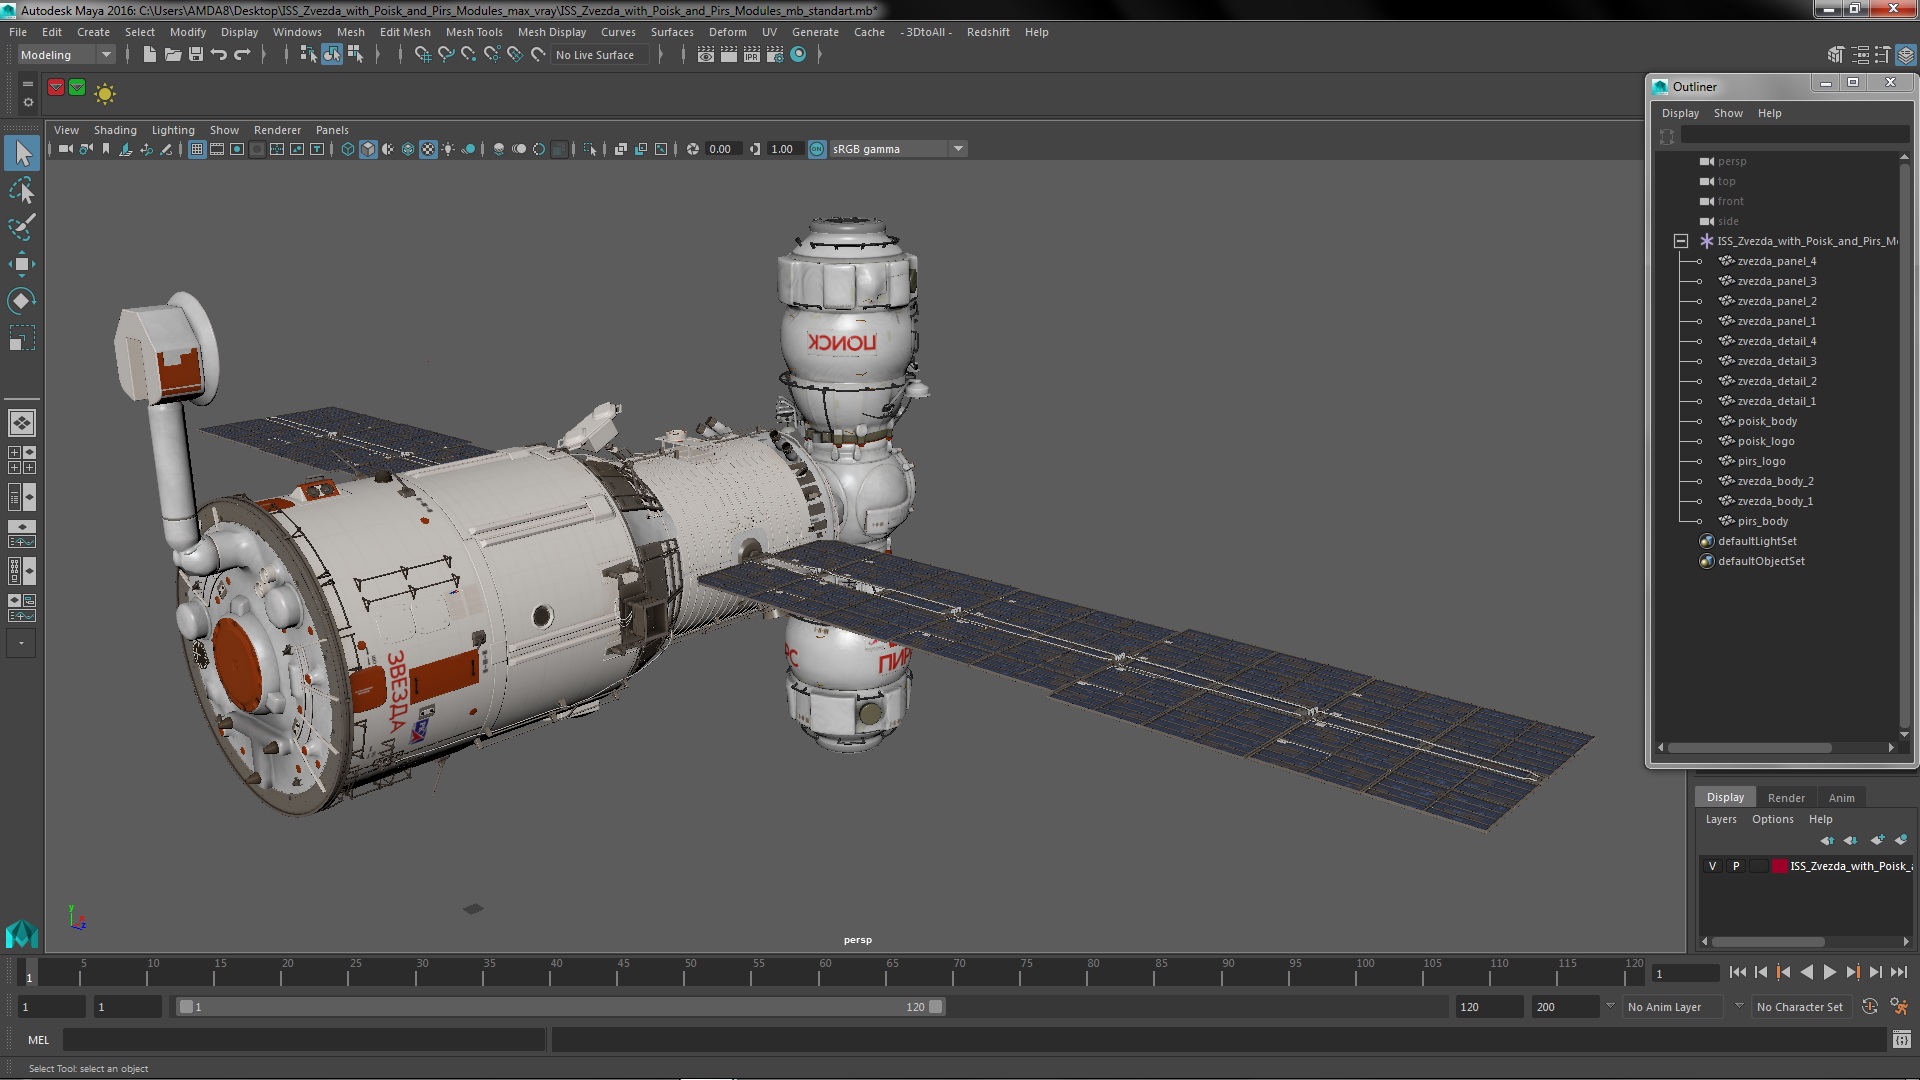The width and height of the screenshot is (1920, 1080).
Task: Open the Outliner Show menu
Action: tap(1728, 113)
